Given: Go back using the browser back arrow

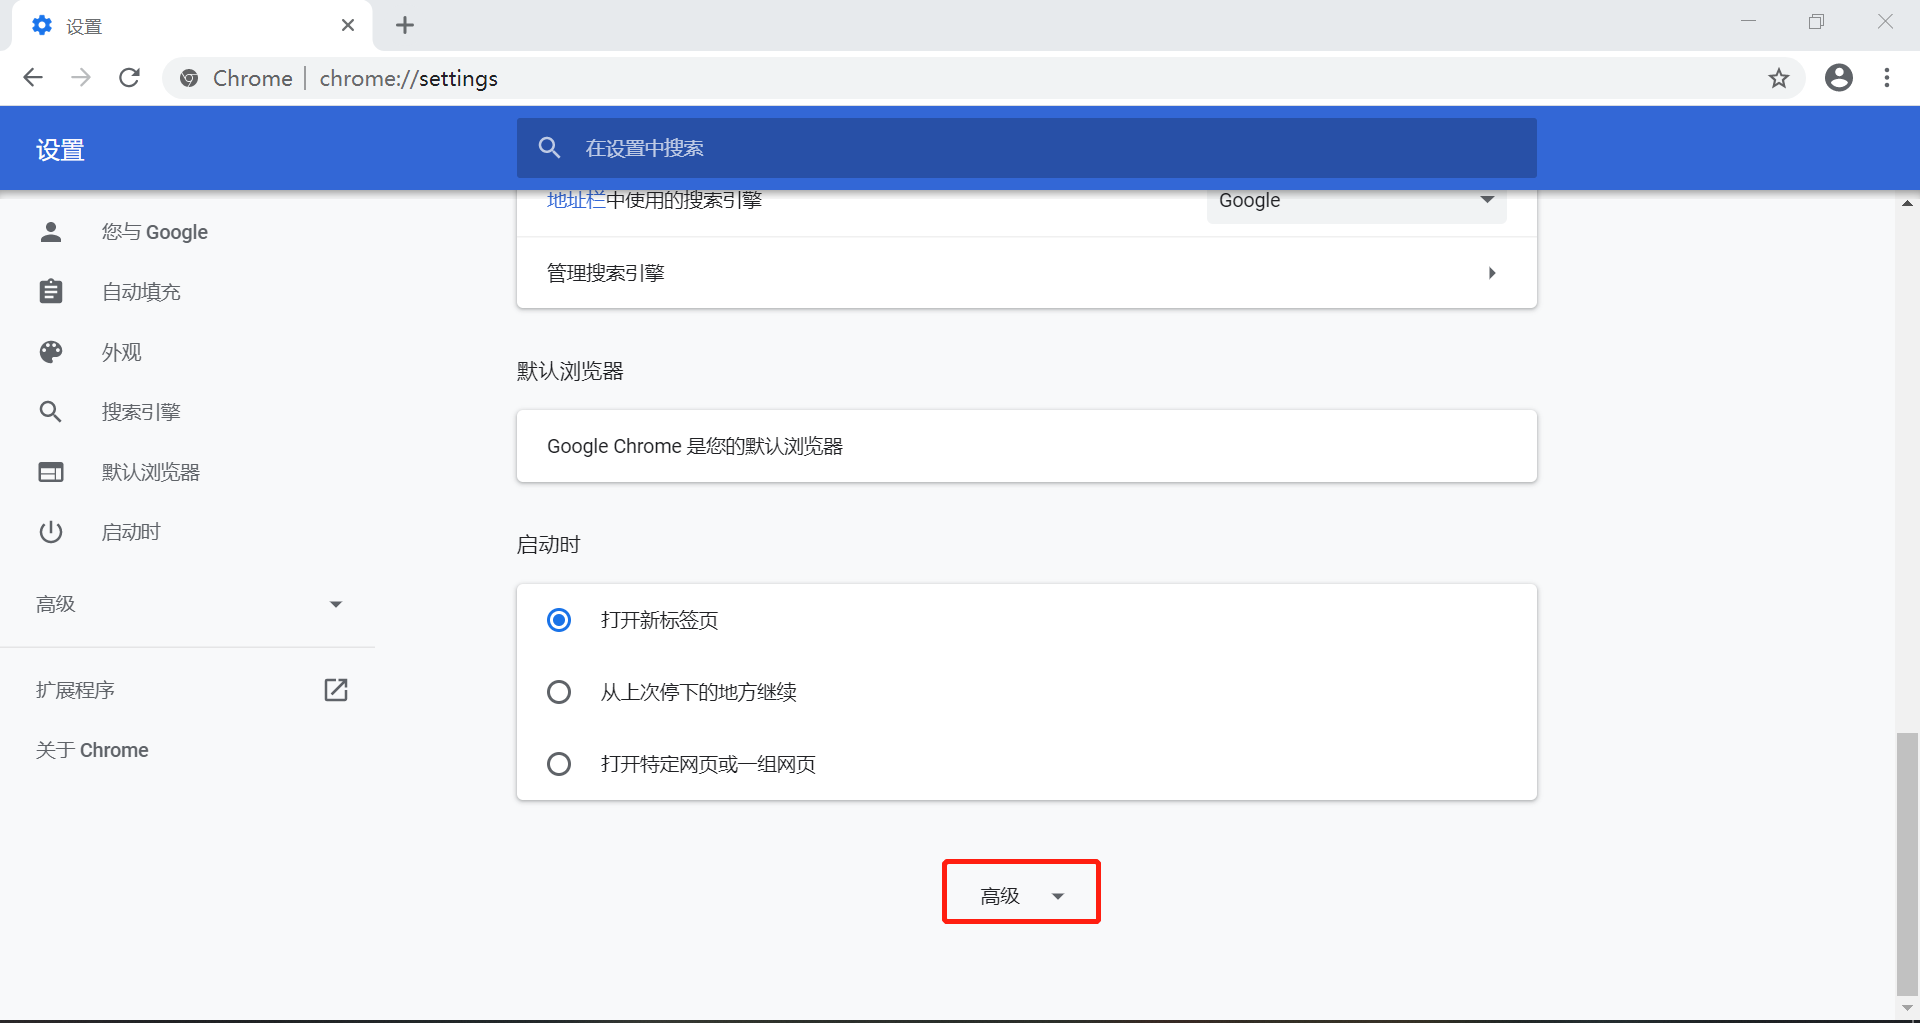Looking at the screenshot, I should pyautogui.click(x=33, y=78).
